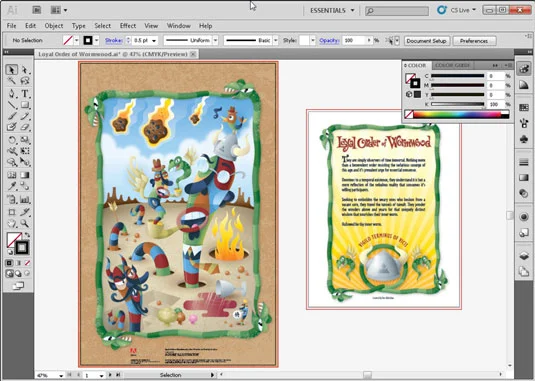
Task: Select the Free Transform tool
Action: (25, 150)
